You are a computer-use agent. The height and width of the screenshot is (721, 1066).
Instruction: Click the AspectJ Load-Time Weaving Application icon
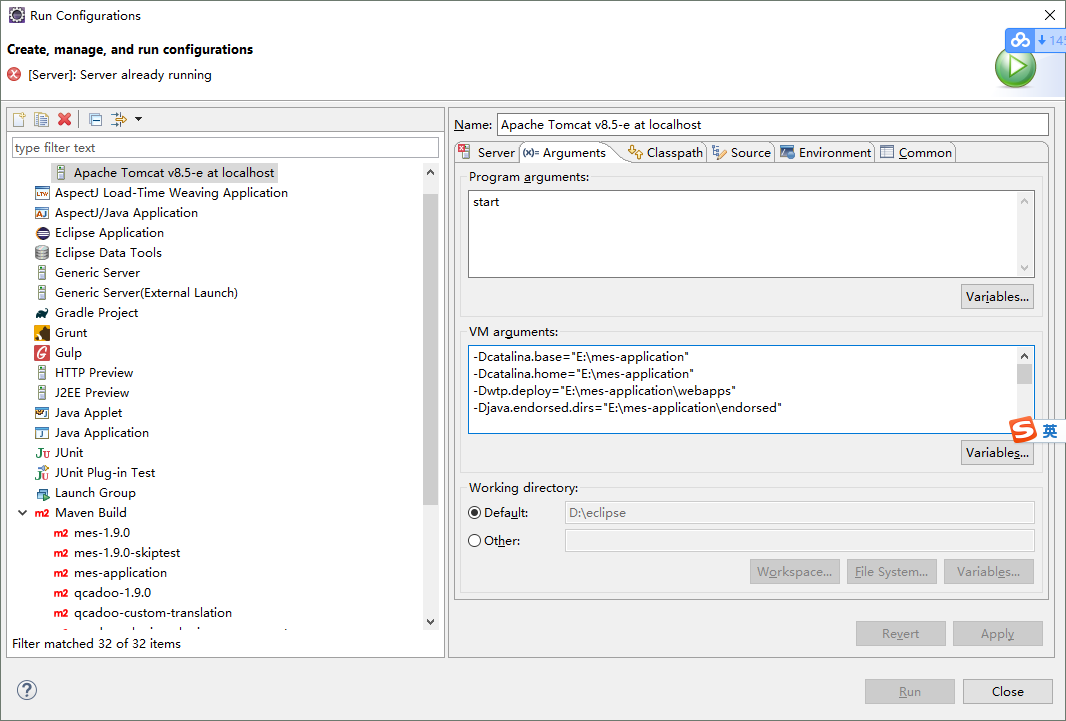tap(42, 193)
